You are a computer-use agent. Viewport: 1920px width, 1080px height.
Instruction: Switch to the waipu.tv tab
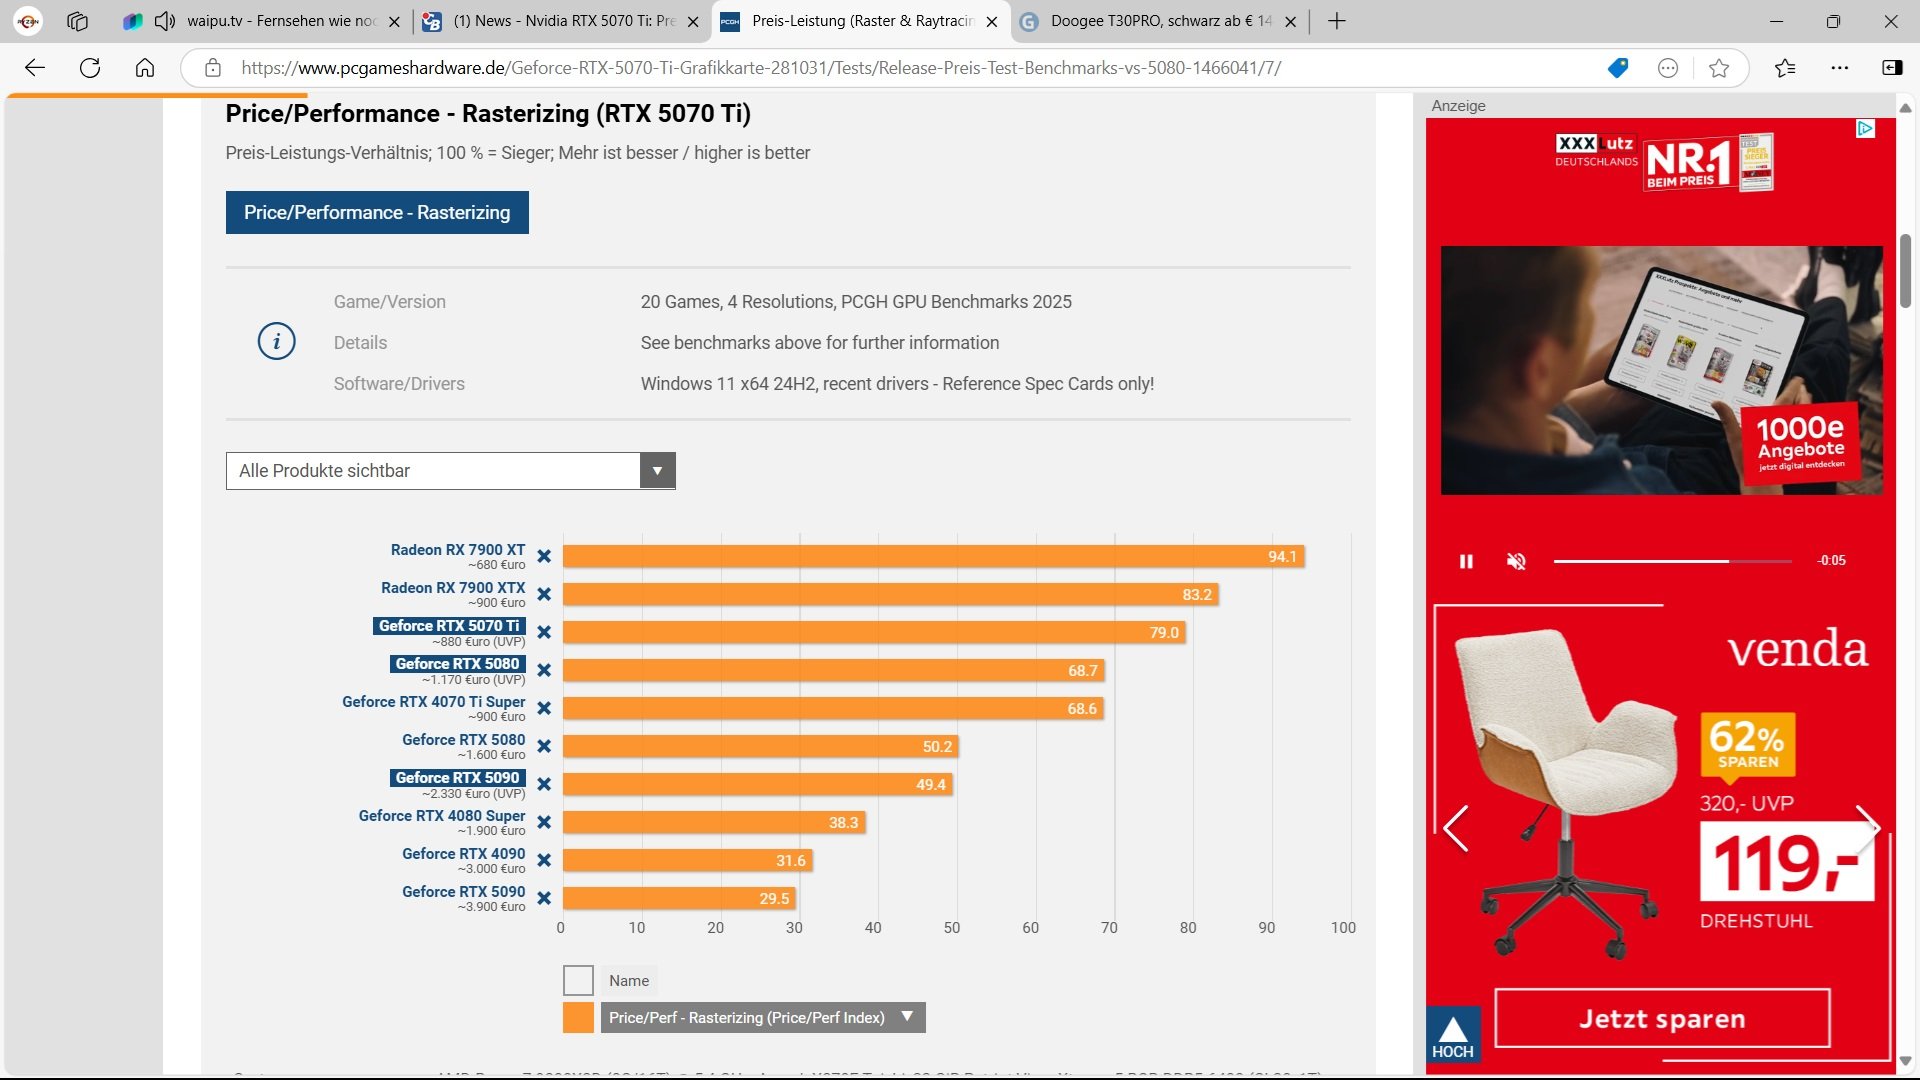click(x=280, y=21)
